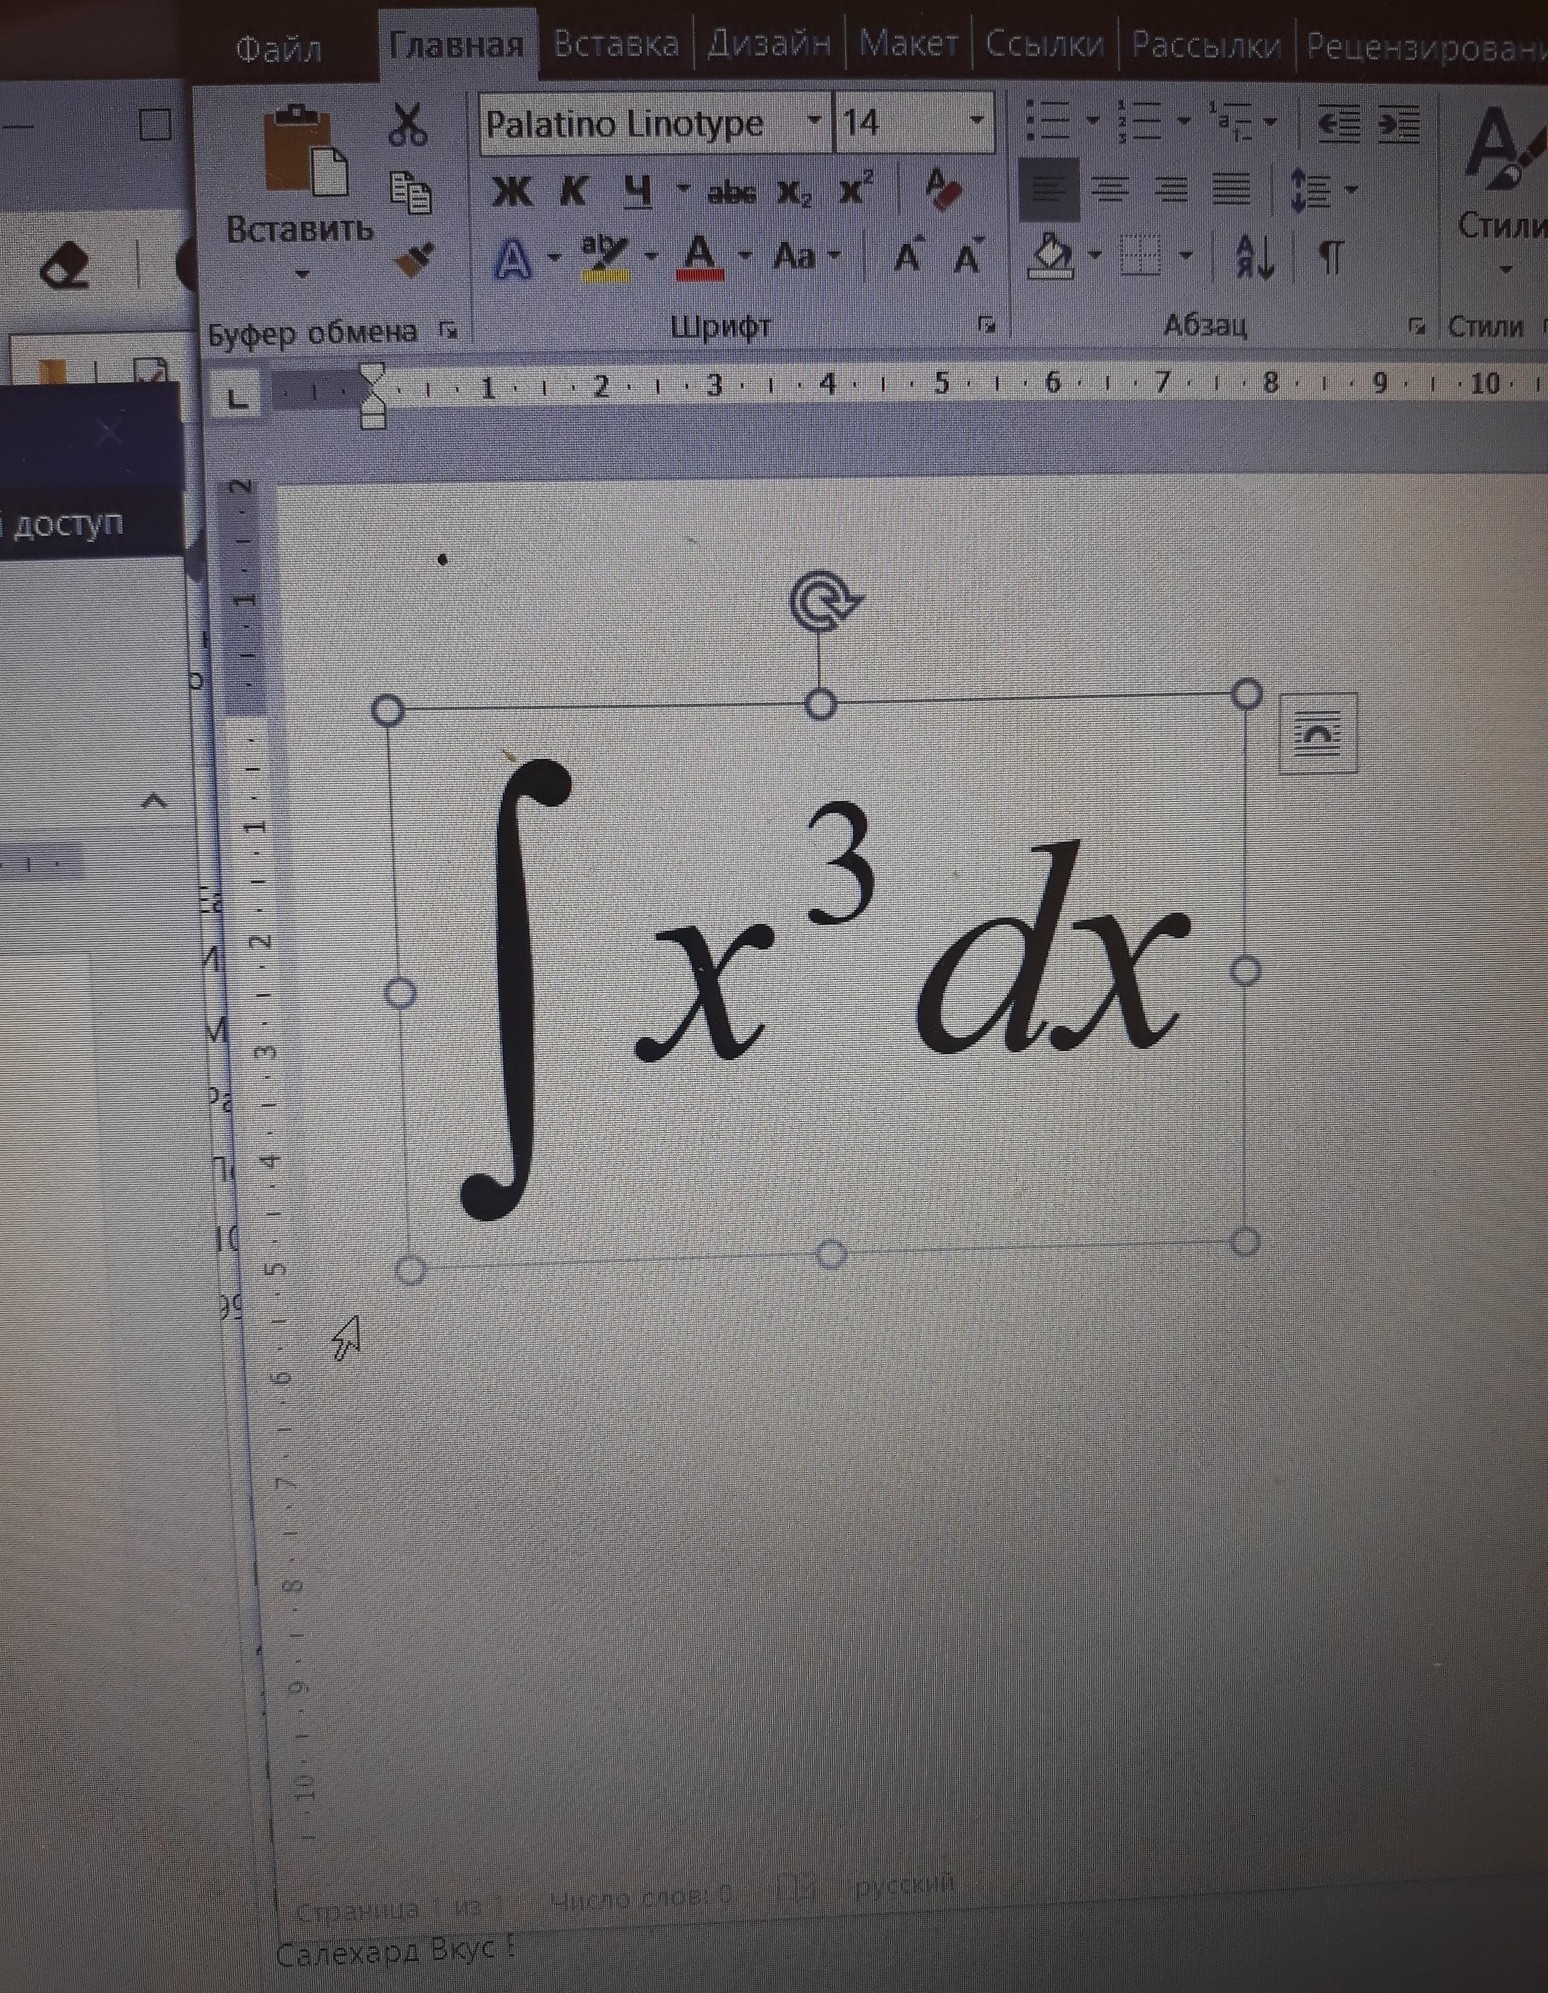Click the word count Число слов

click(x=642, y=1896)
